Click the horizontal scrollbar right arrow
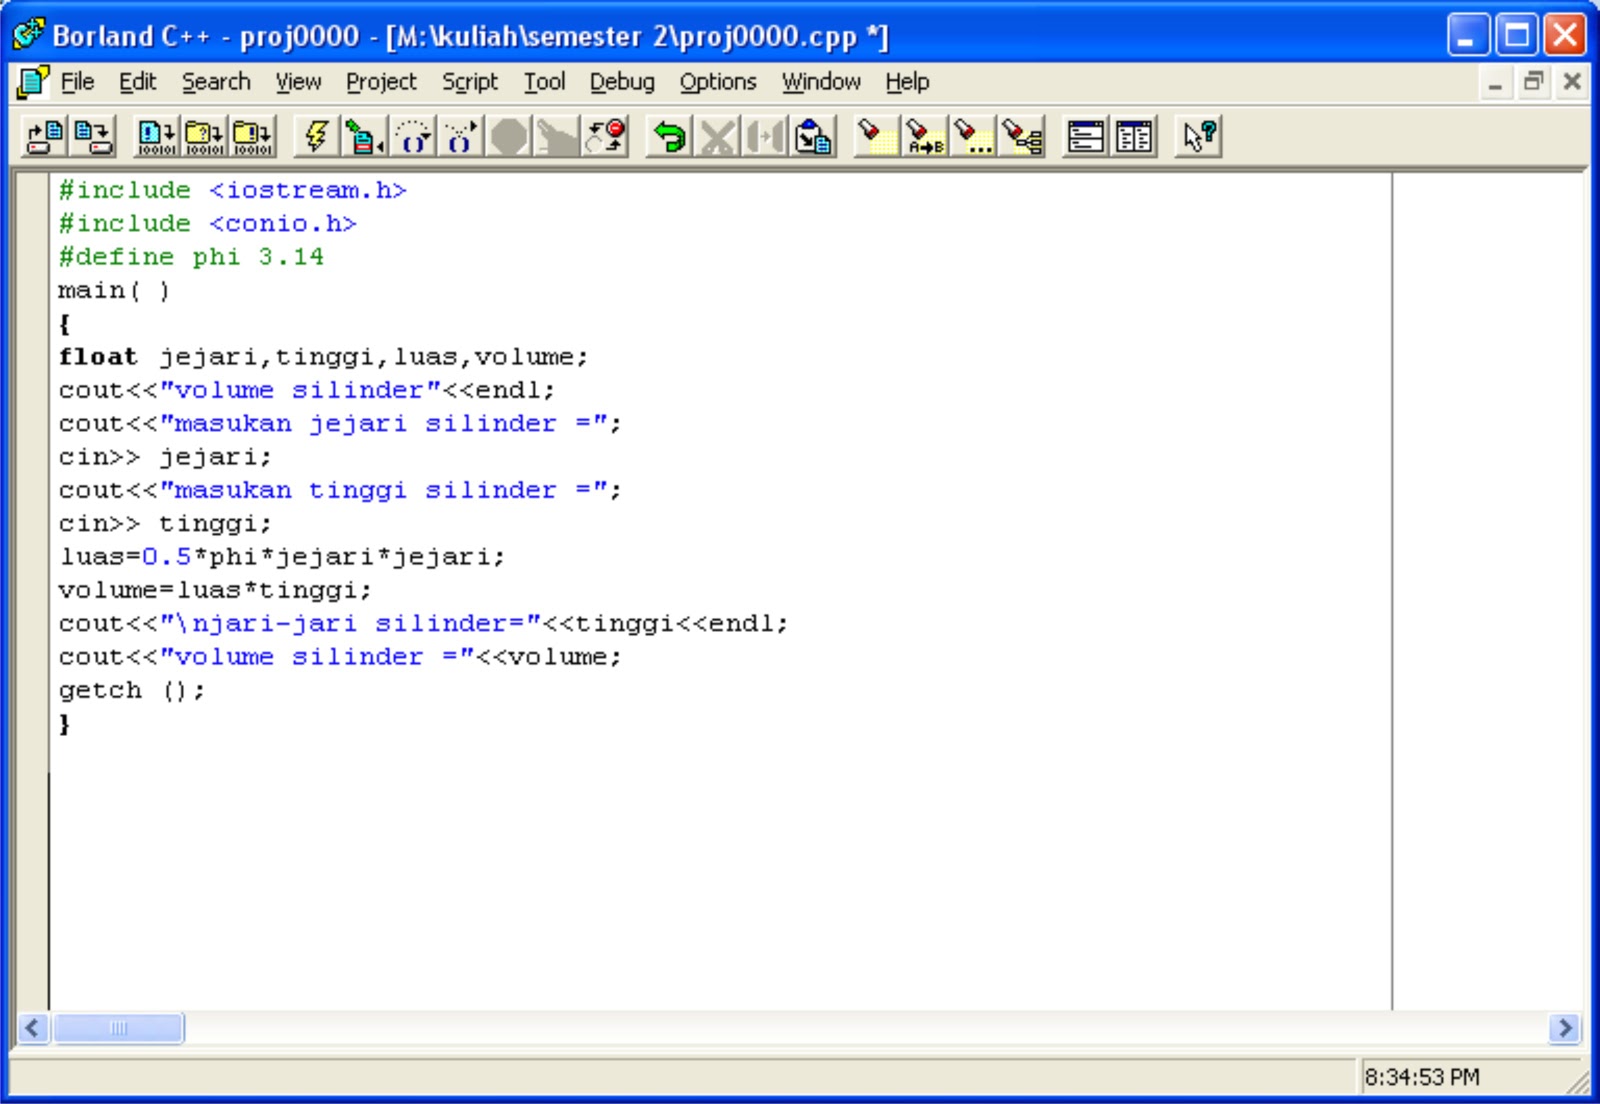The width and height of the screenshot is (1600, 1104). [1564, 1027]
